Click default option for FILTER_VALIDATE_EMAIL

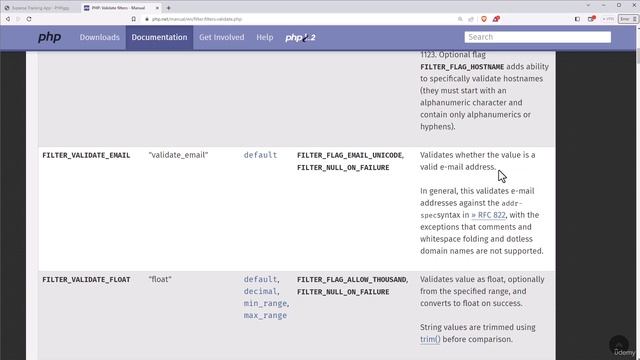pyautogui.click(x=260, y=155)
